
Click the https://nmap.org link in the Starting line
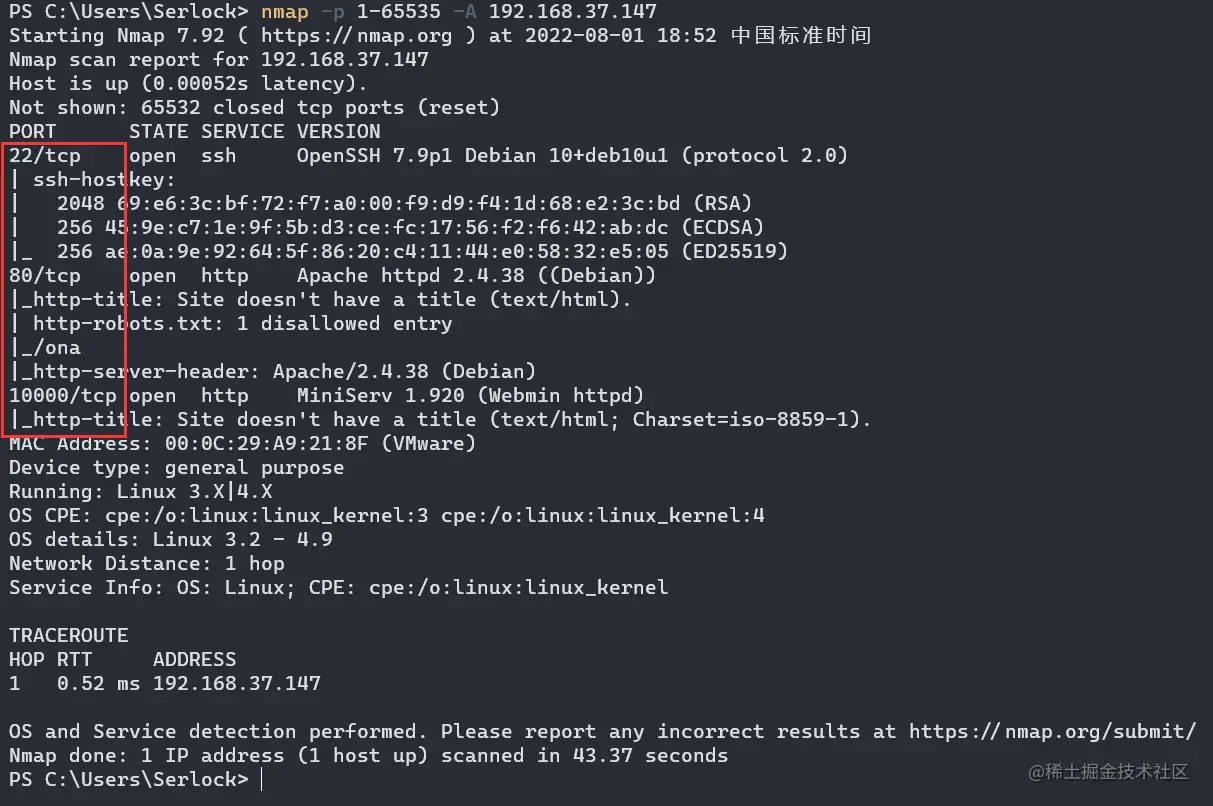[369, 36]
